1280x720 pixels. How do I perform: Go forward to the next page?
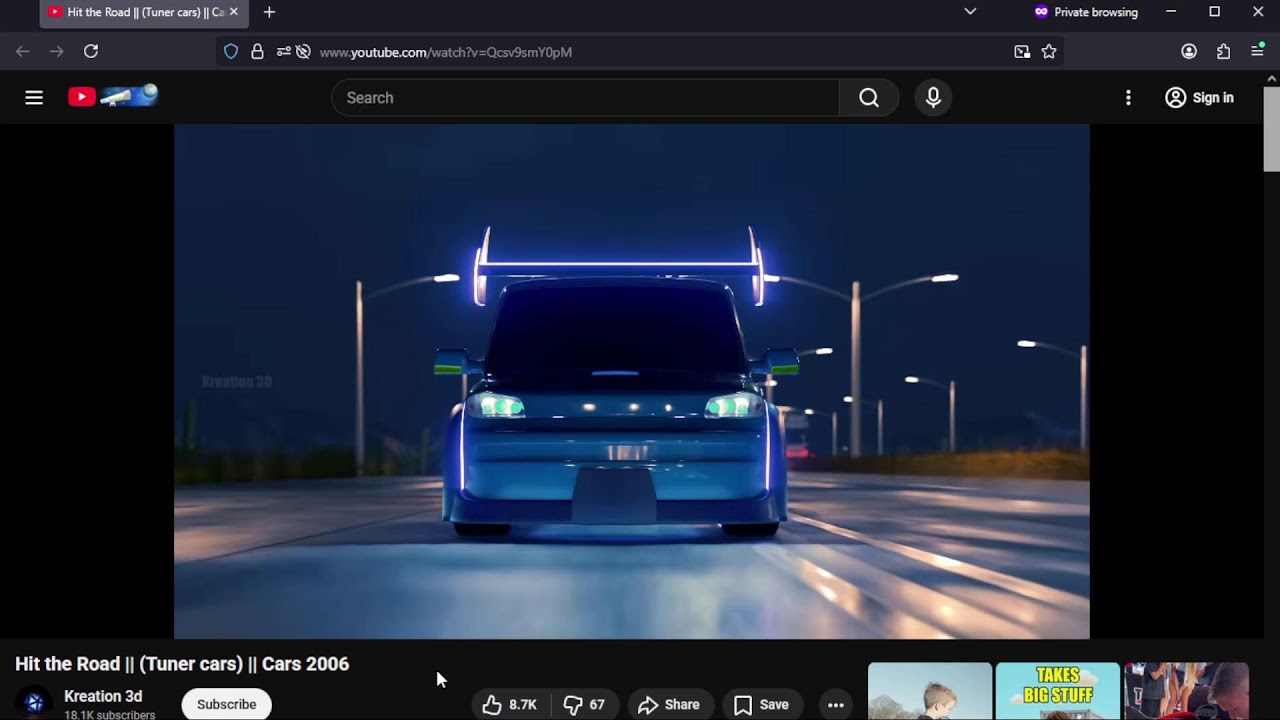[57, 51]
